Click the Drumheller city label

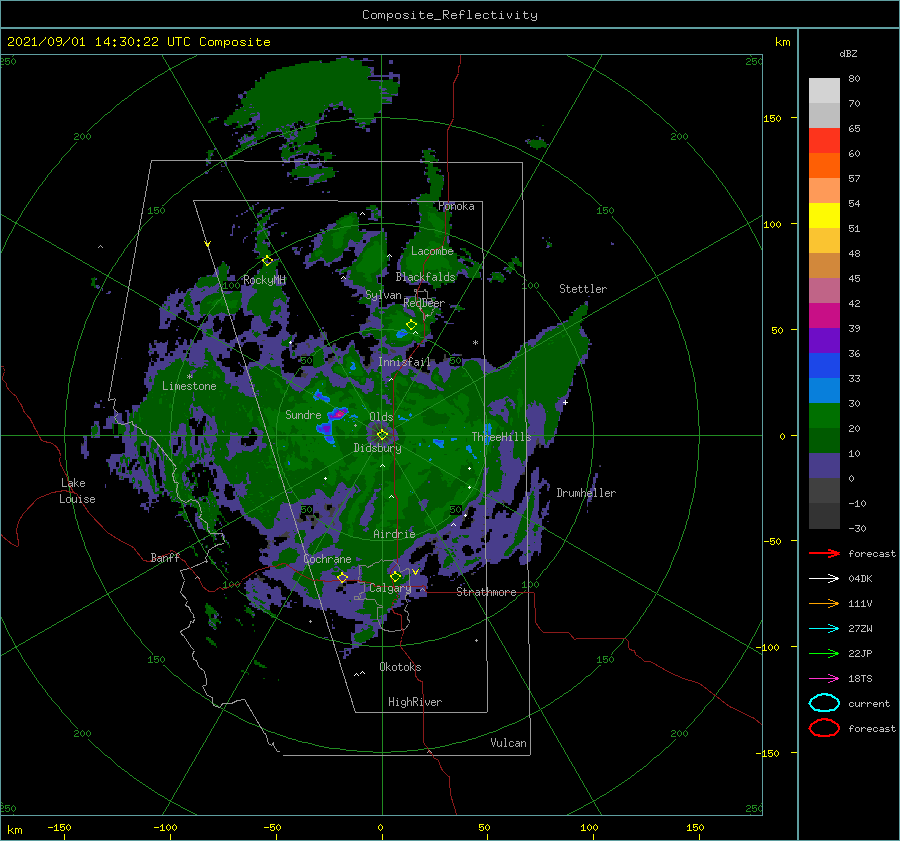(586, 493)
